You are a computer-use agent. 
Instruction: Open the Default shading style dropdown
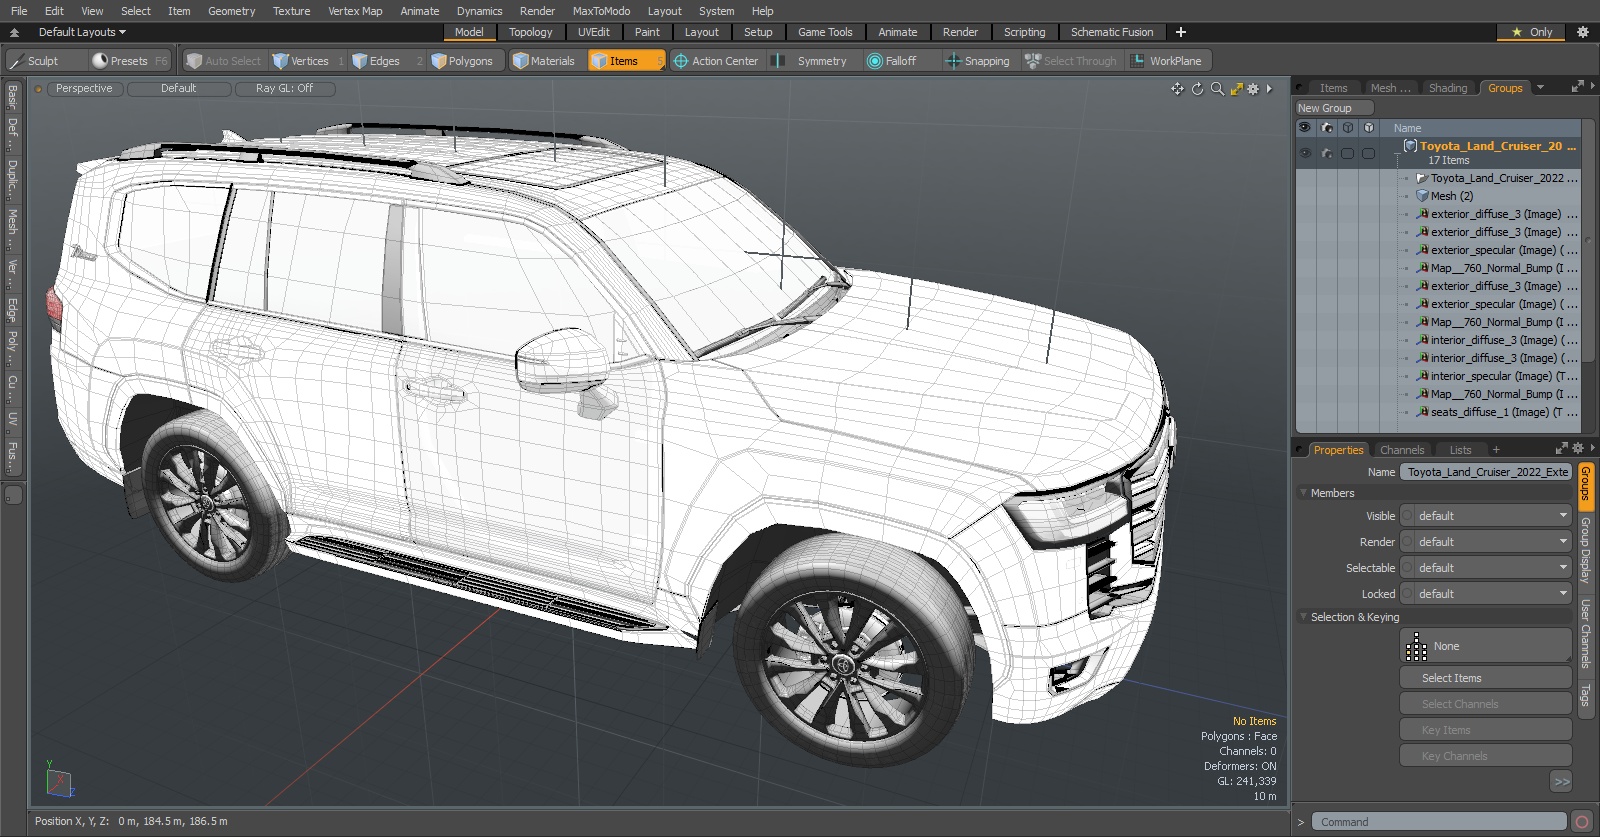click(x=178, y=89)
